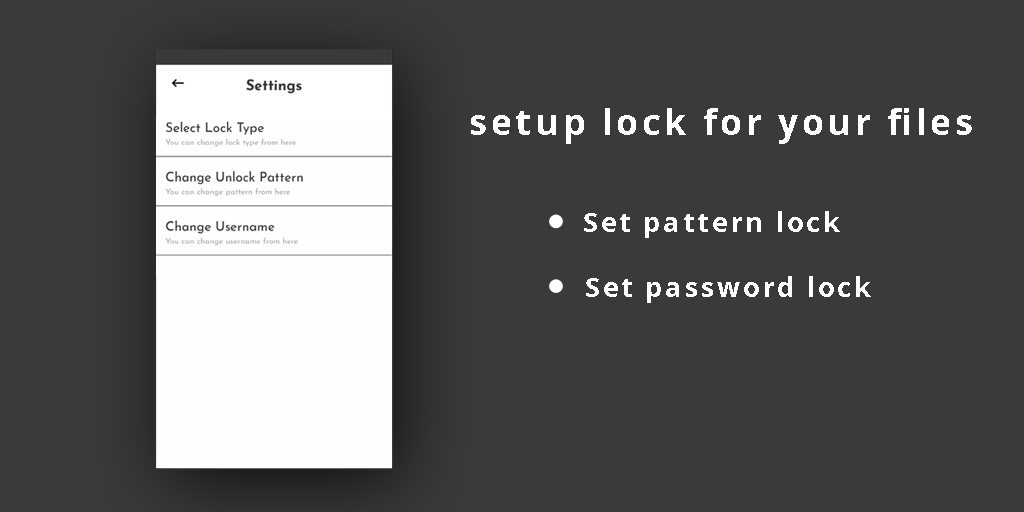
Task: Click 'You can change lock type from here' subtitle
Action: coord(230,143)
